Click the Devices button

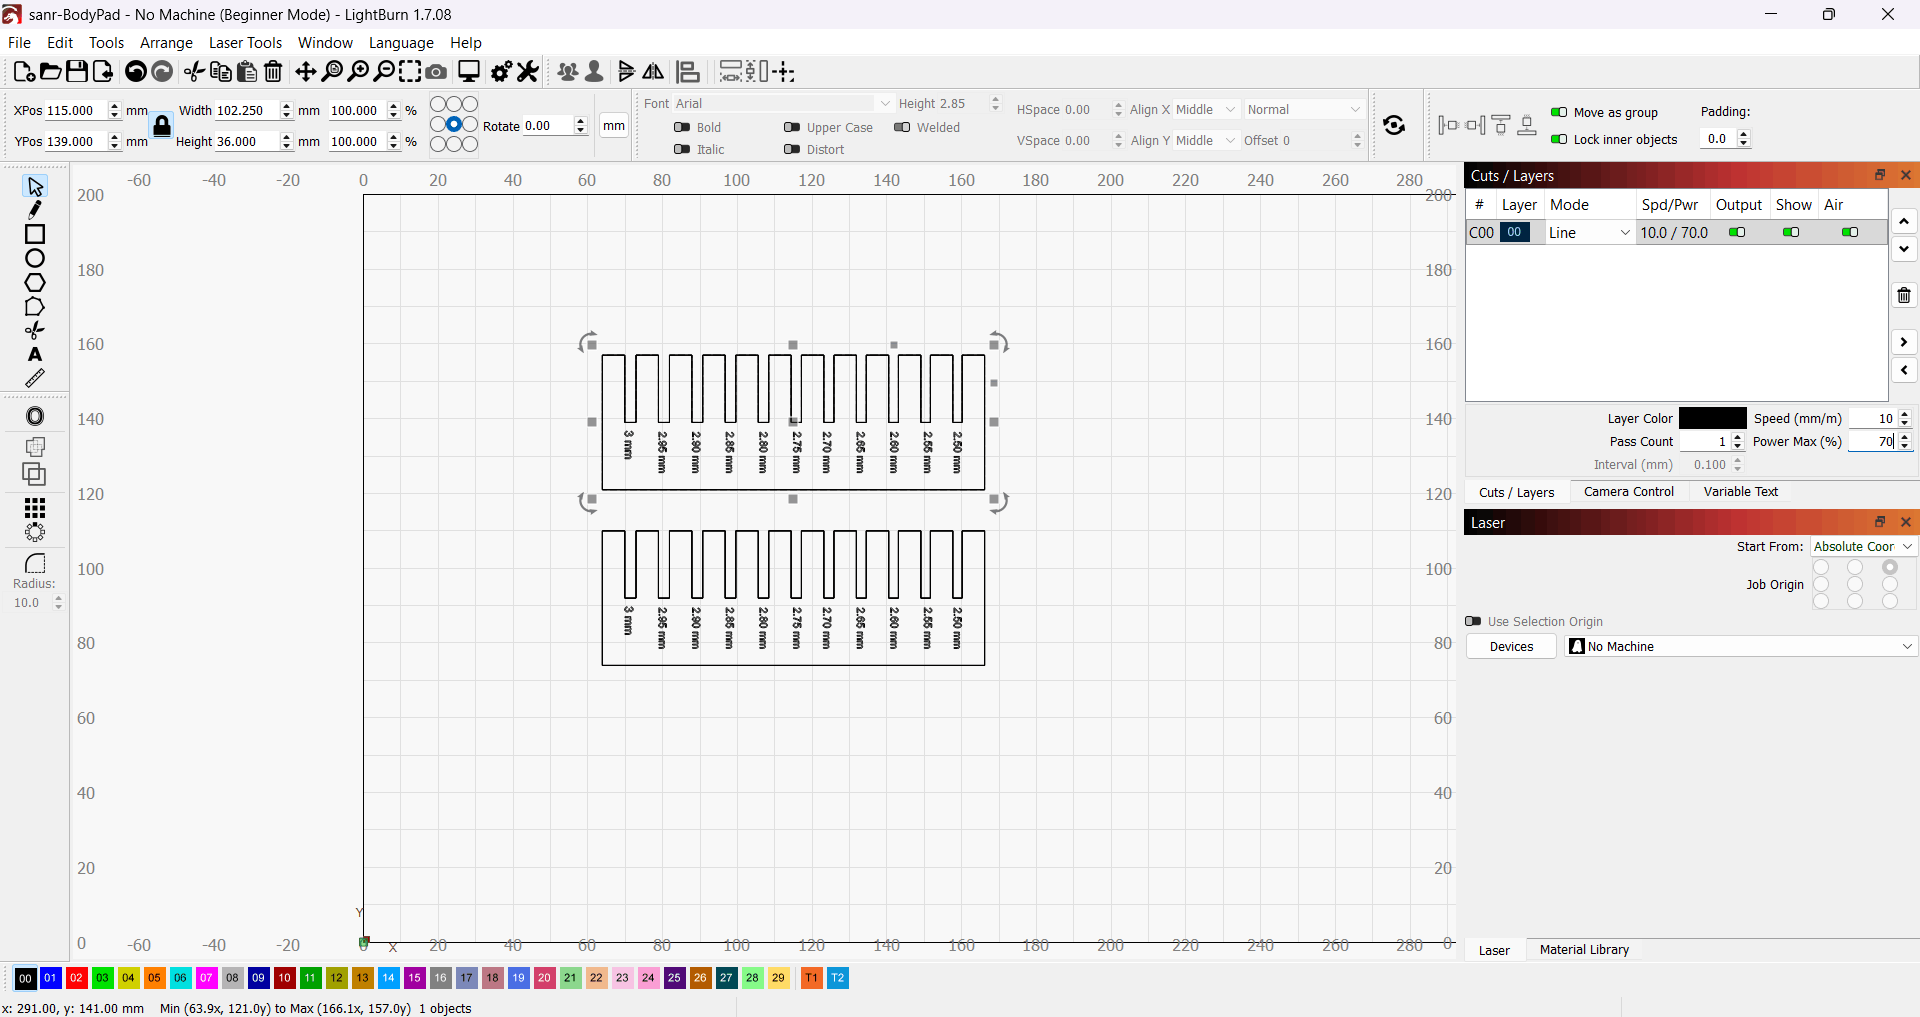[x=1511, y=646]
